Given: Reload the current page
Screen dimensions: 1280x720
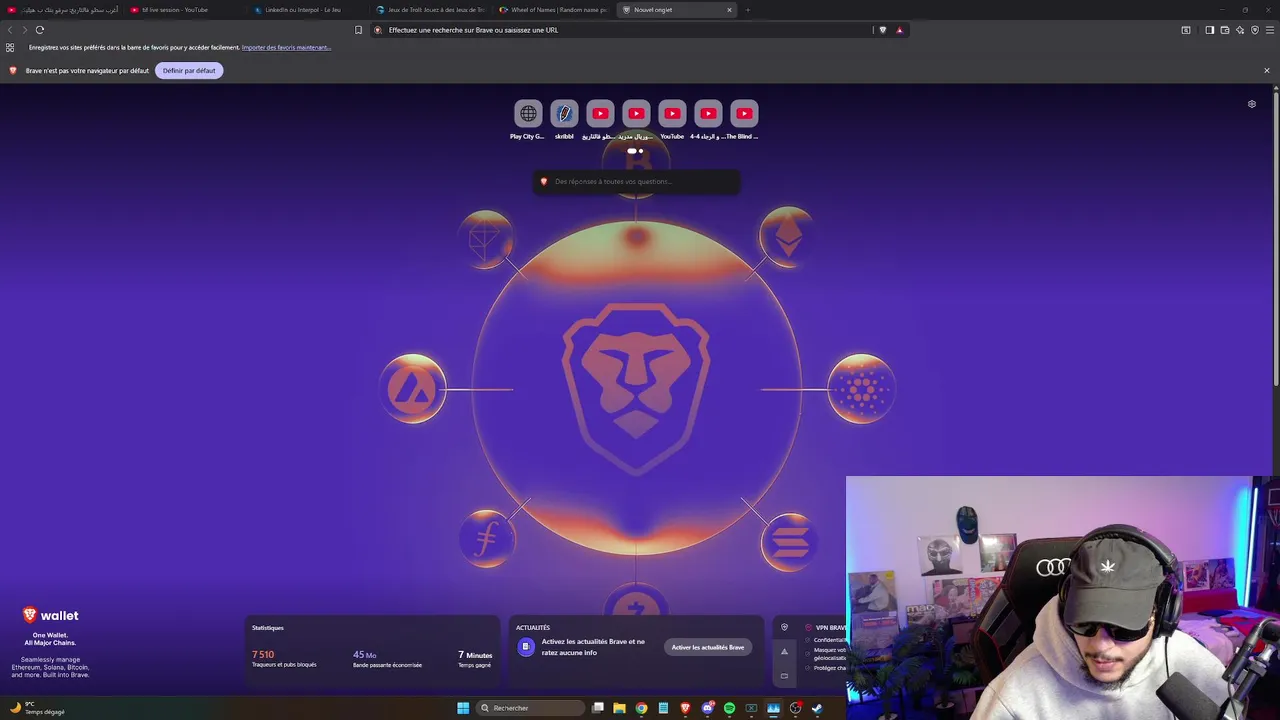Looking at the screenshot, I should coord(40,30).
